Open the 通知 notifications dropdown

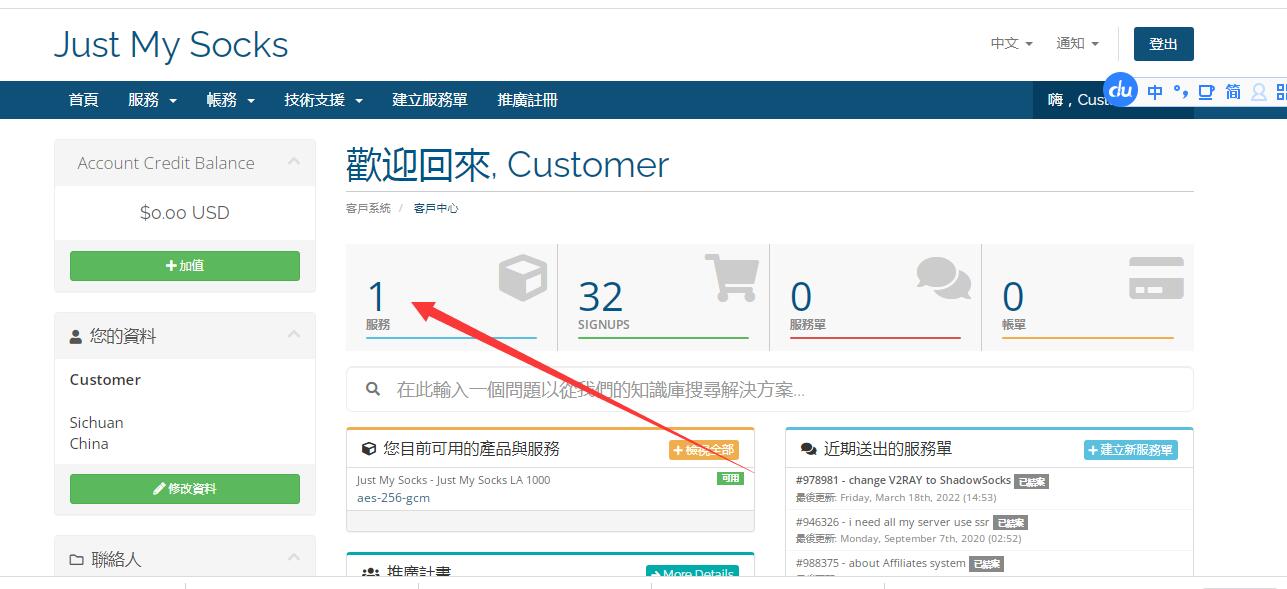pyautogui.click(x=1077, y=43)
